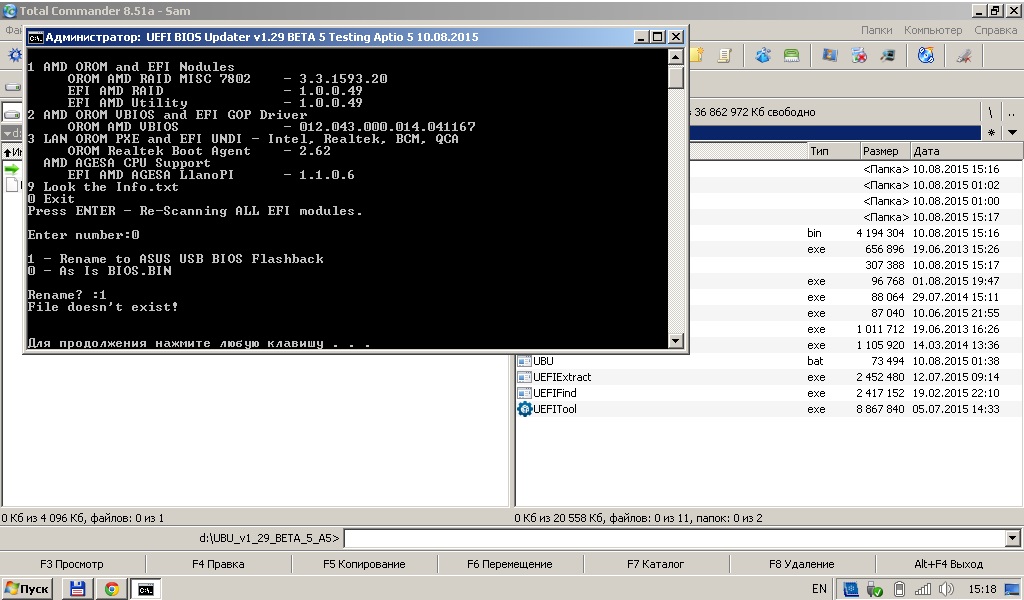Click the root directory backslash button
1024x600 pixels.
tap(990, 112)
